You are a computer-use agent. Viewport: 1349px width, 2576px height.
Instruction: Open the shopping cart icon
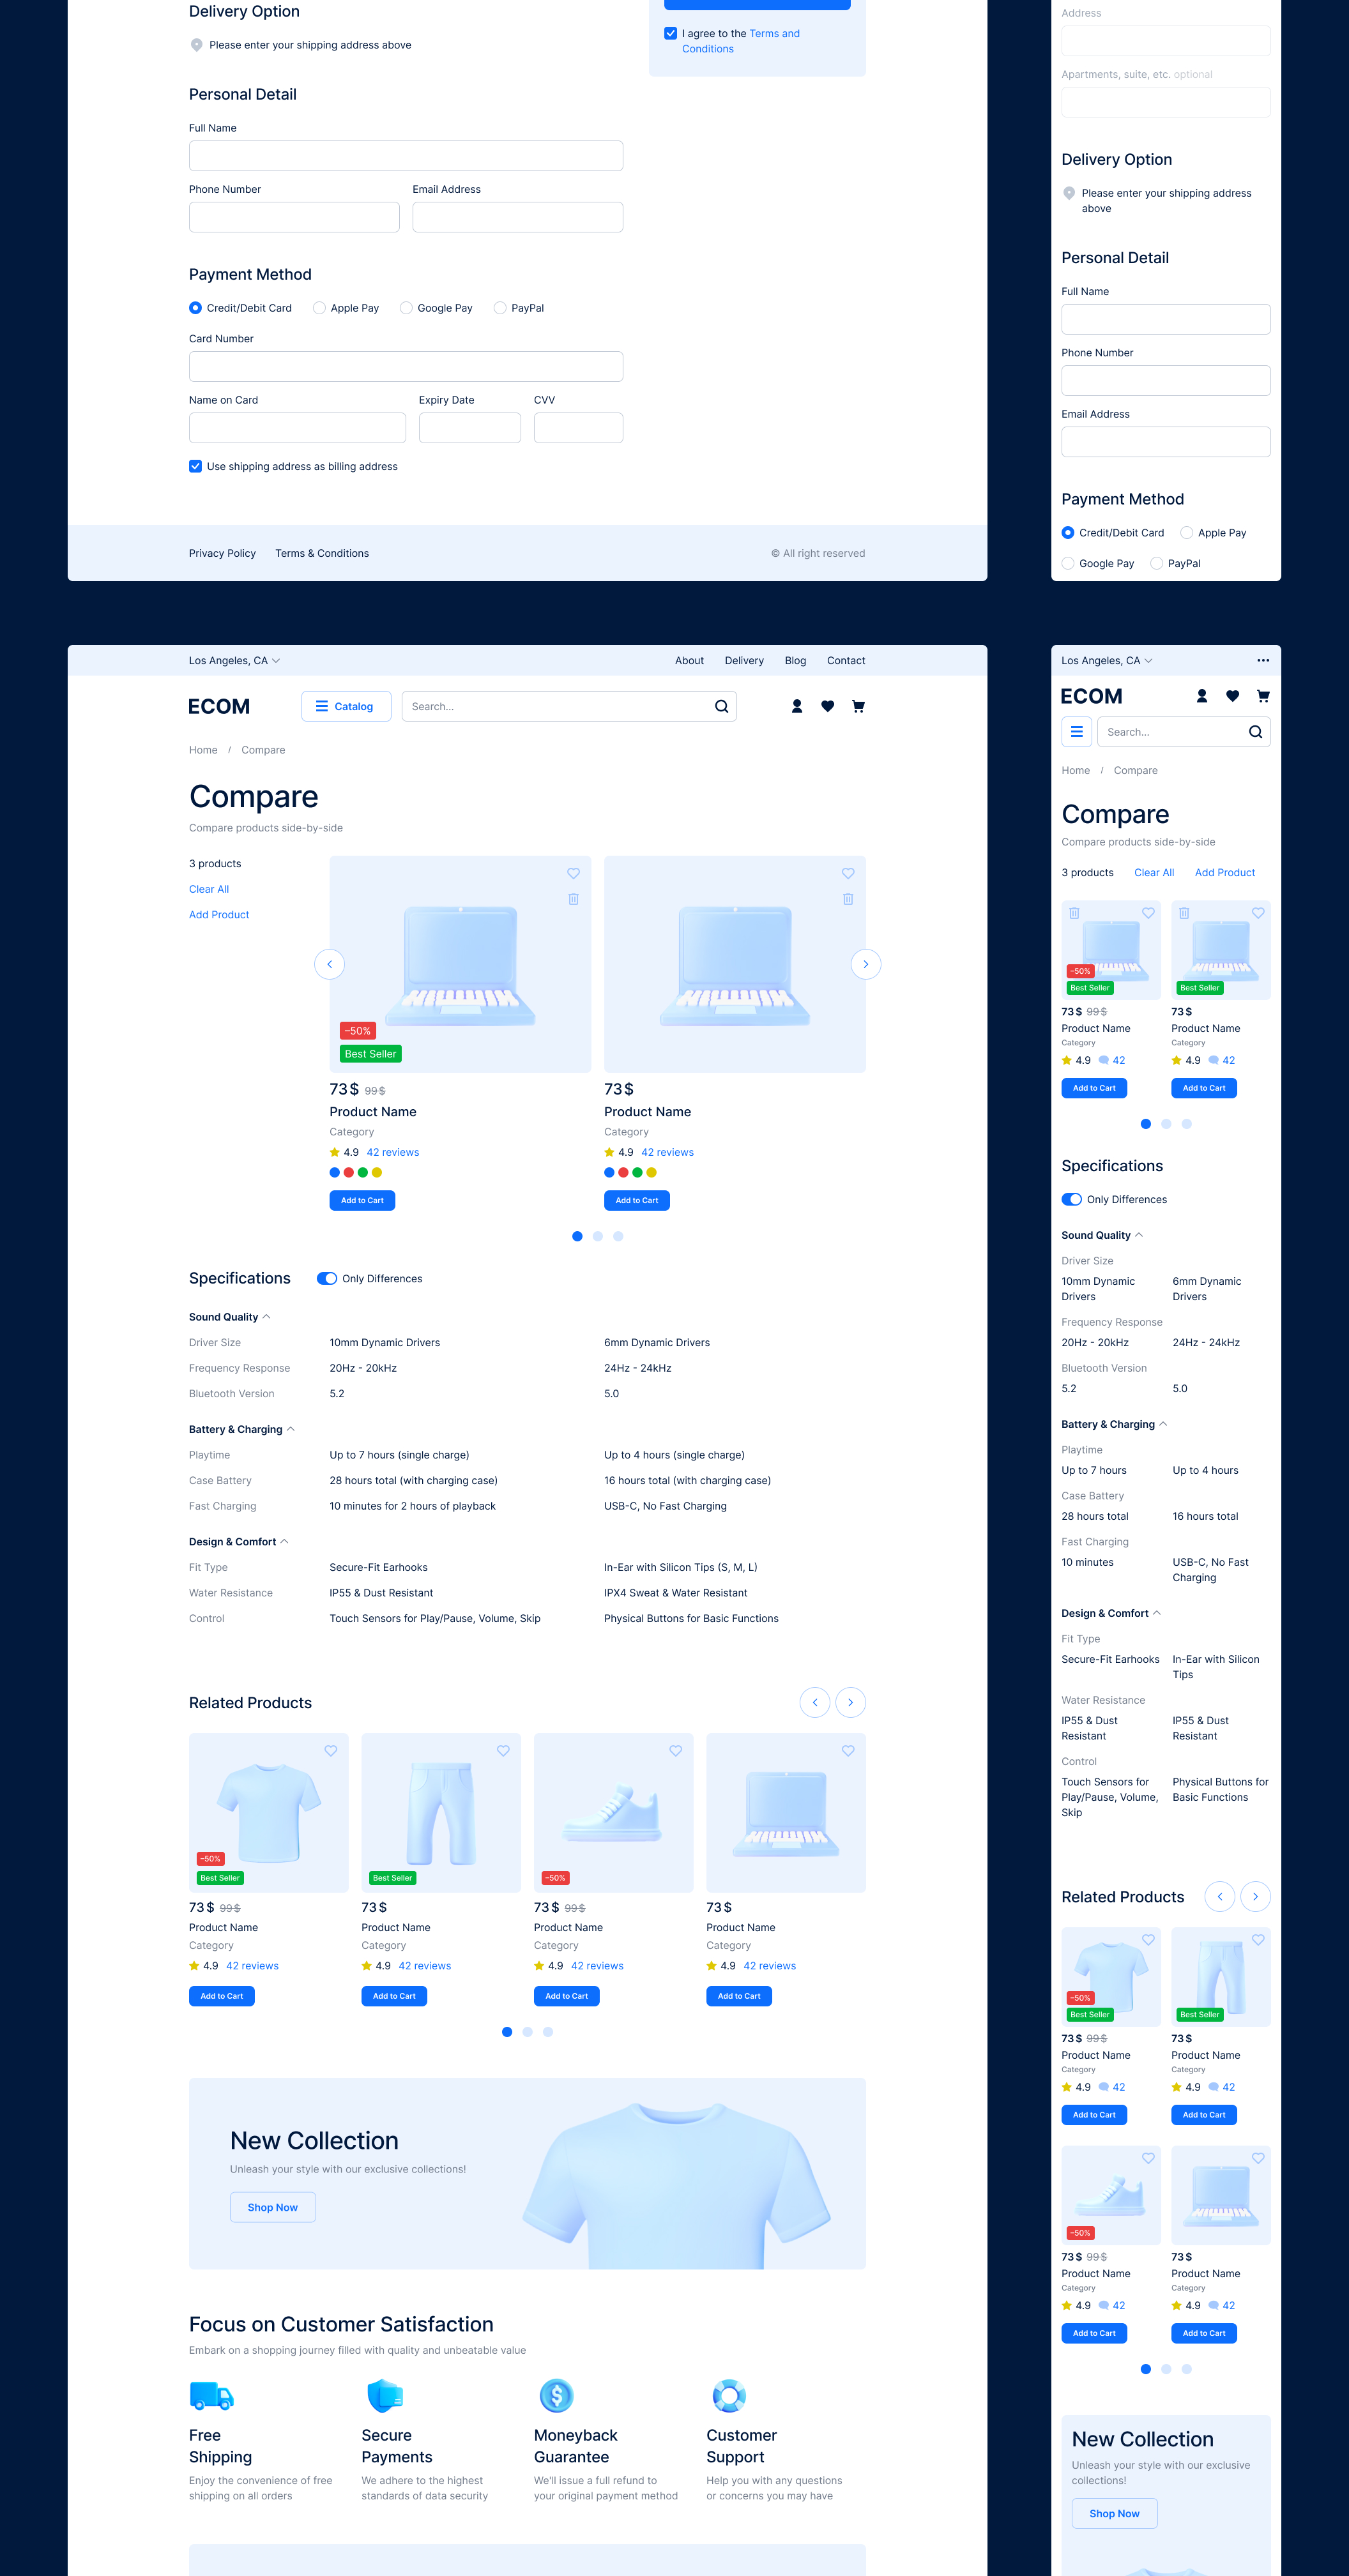pos(858,706)
